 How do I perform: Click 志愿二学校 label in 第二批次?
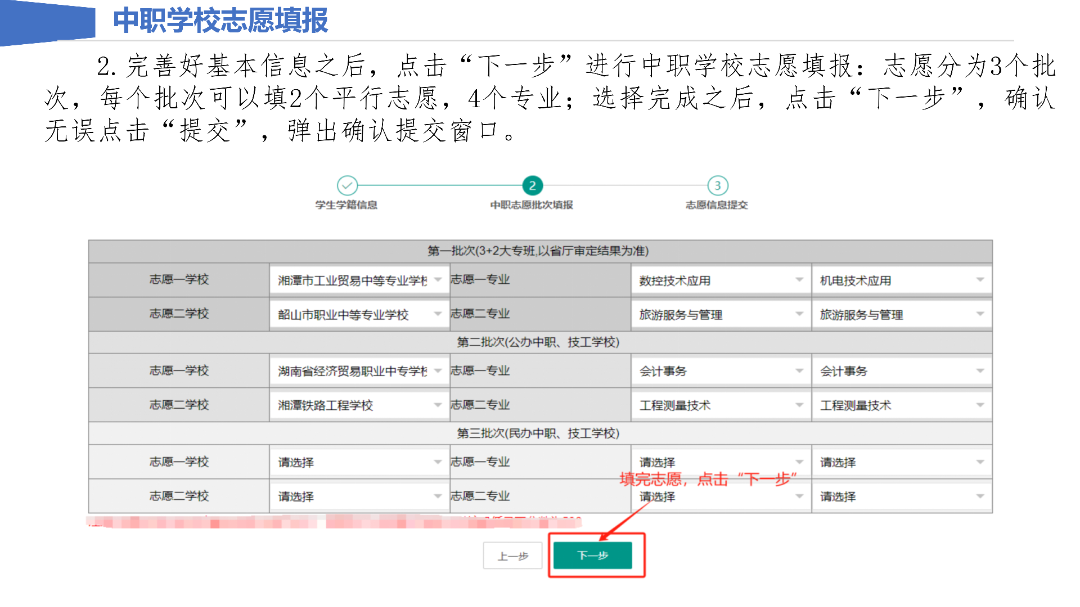(179, 404)
